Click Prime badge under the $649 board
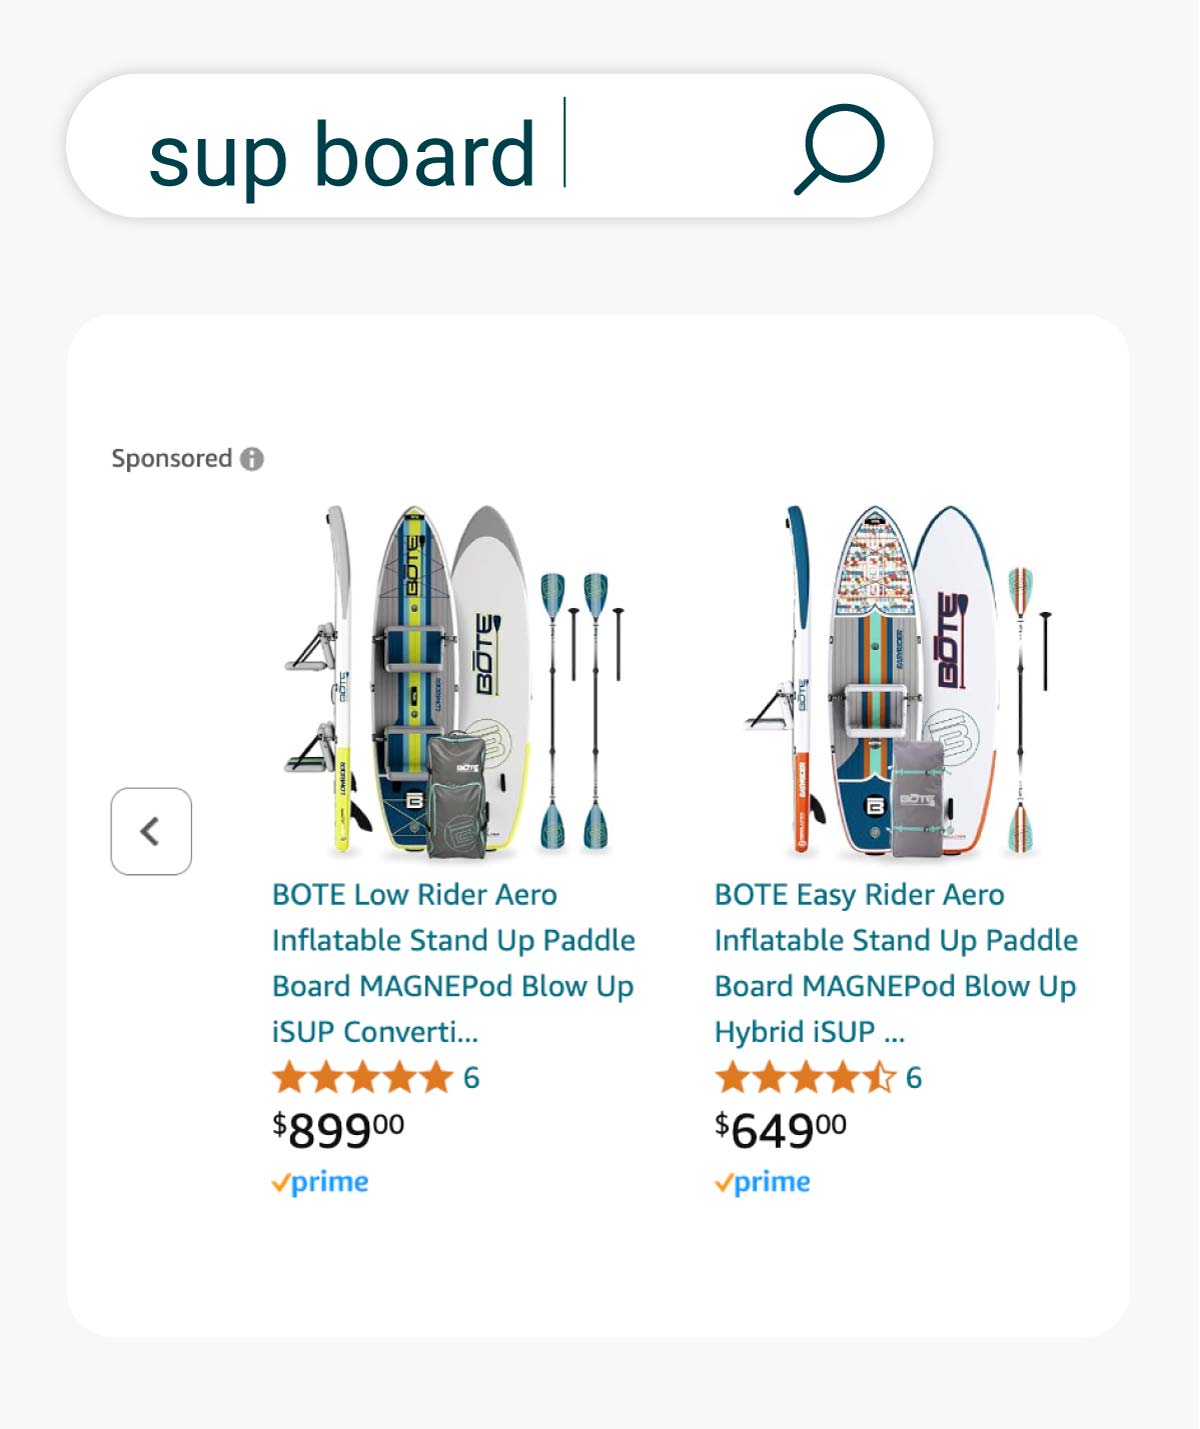1200x1429 pixels. (763, 1183)
